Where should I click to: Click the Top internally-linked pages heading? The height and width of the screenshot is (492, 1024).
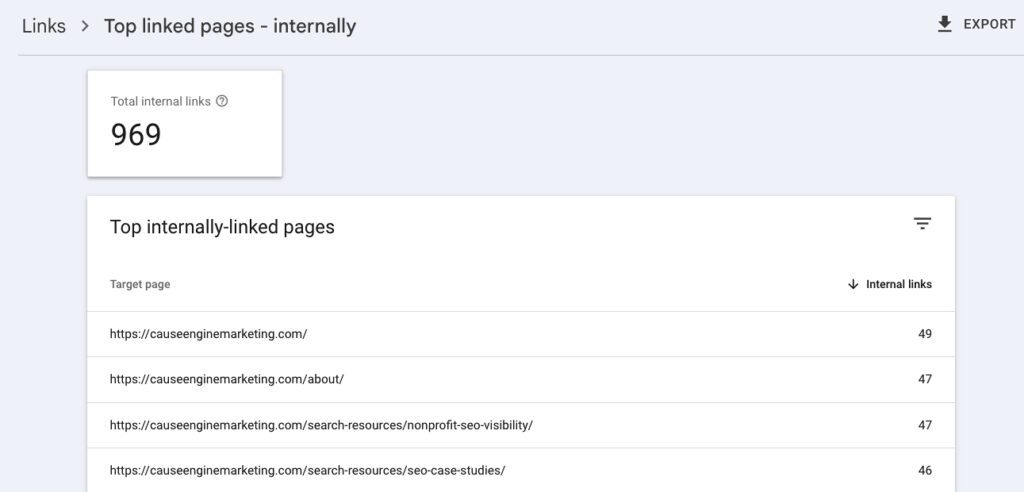click(x=222, y=227)
